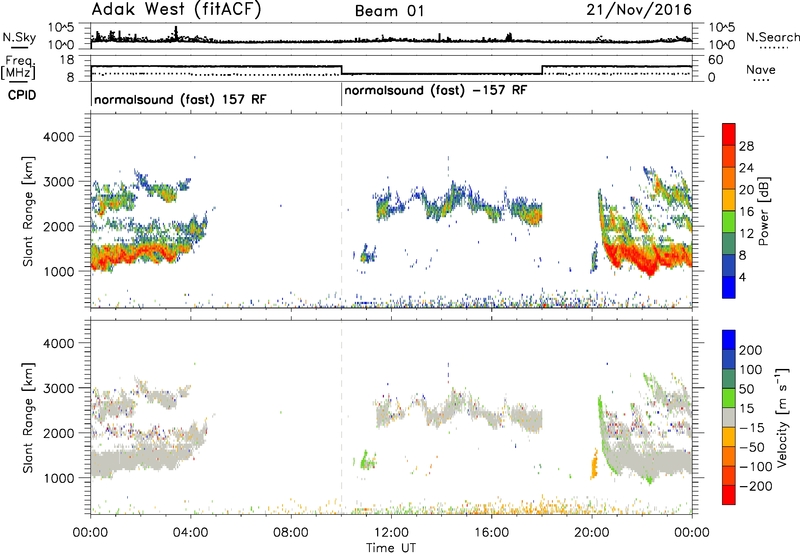Screen dimensions: 800x554
Task: Click the light green 12 dB power color band
Action: pyautogui.click(x=729, y=221)
